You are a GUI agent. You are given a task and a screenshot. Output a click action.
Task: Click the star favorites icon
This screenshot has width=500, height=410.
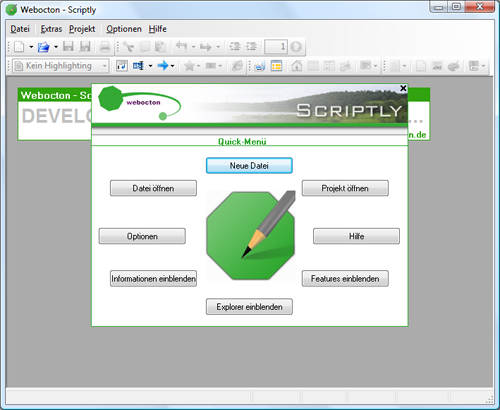pyautogui.click(x=189, y=66)
